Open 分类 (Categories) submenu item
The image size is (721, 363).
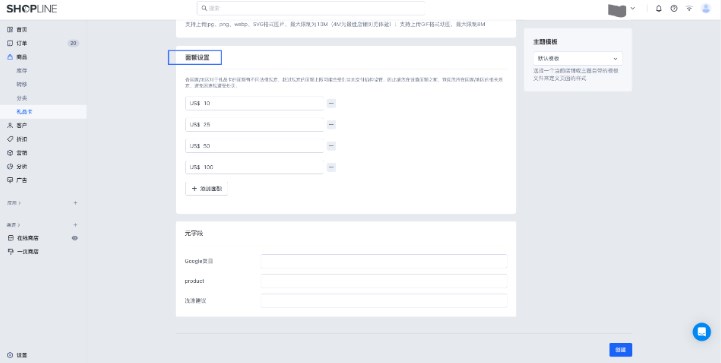click(22, 98)
